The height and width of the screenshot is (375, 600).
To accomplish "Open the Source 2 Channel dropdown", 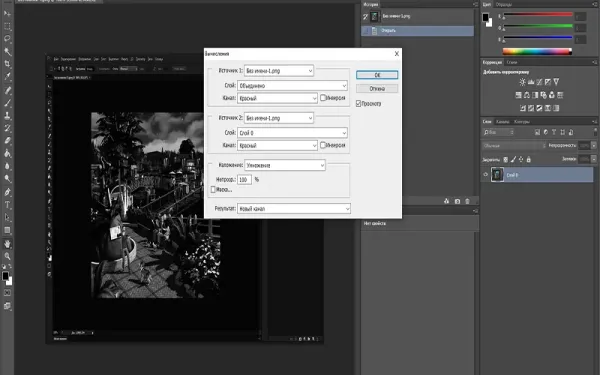I will click(277, 145).
